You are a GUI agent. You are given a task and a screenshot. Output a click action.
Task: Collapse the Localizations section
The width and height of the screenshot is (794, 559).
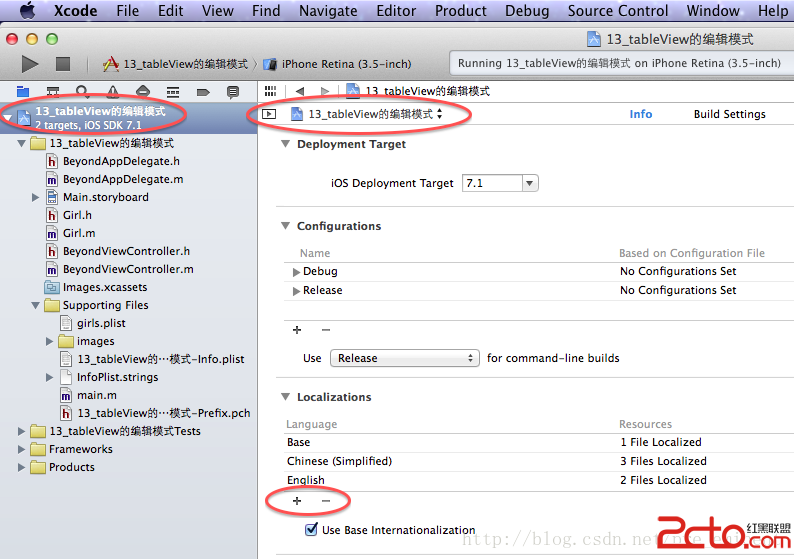[x=286, y=397]
